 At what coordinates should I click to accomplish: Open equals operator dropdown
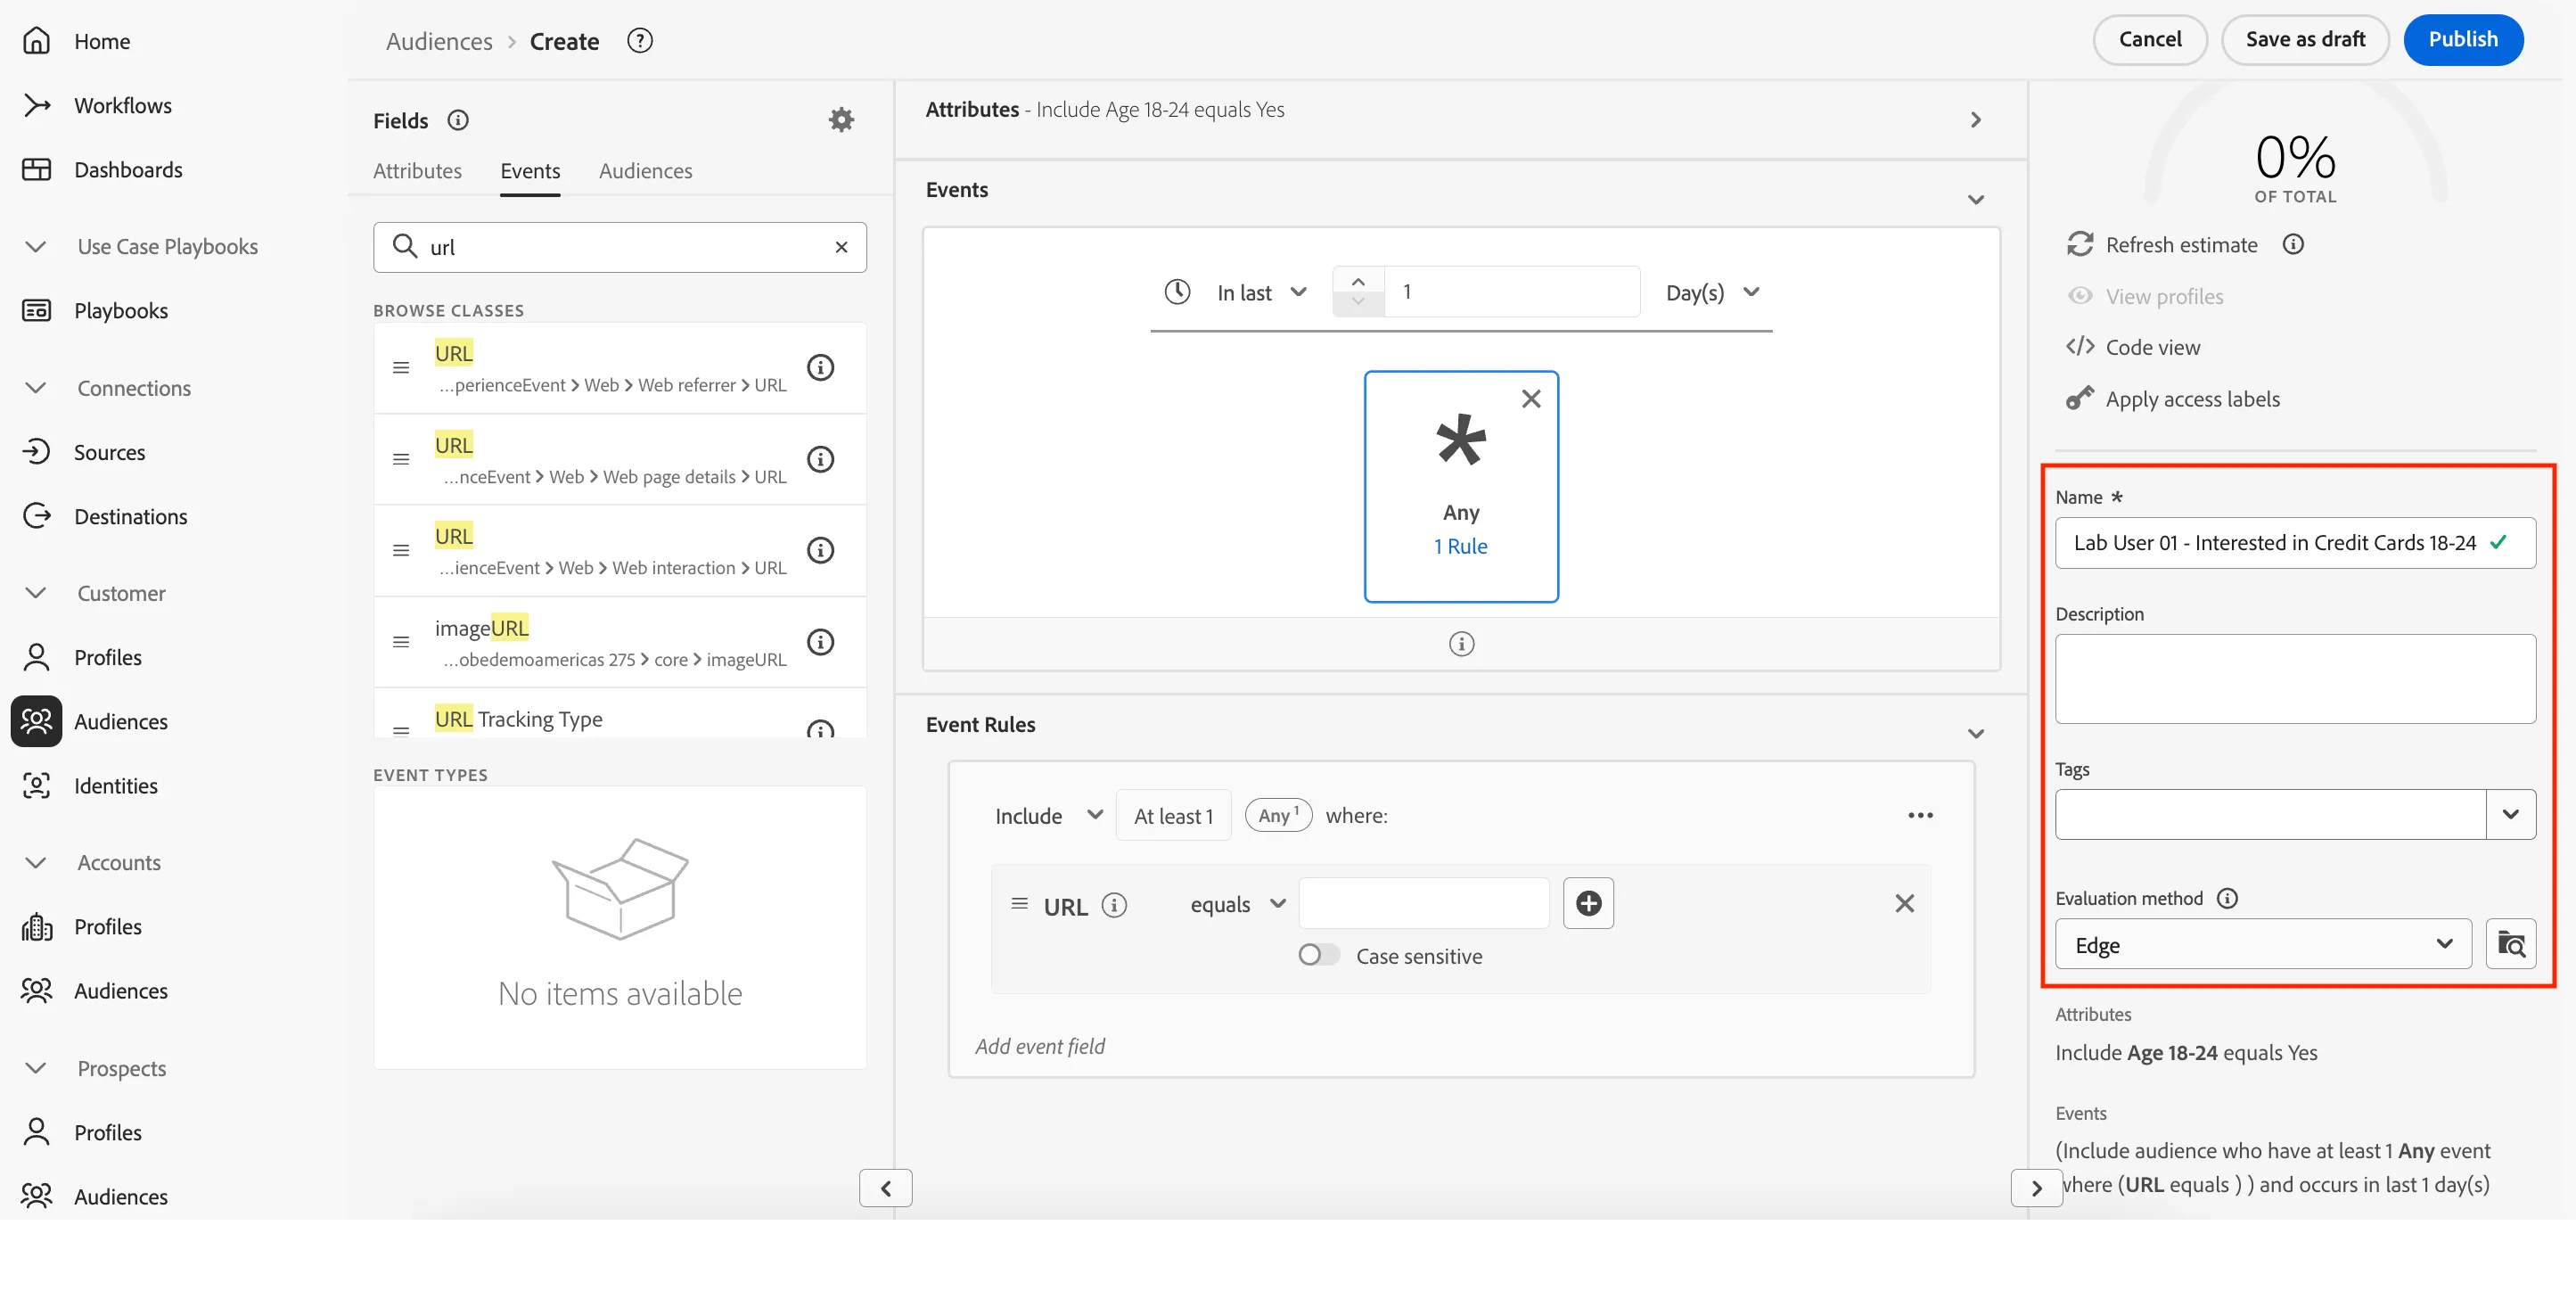tap(1238, 904)
